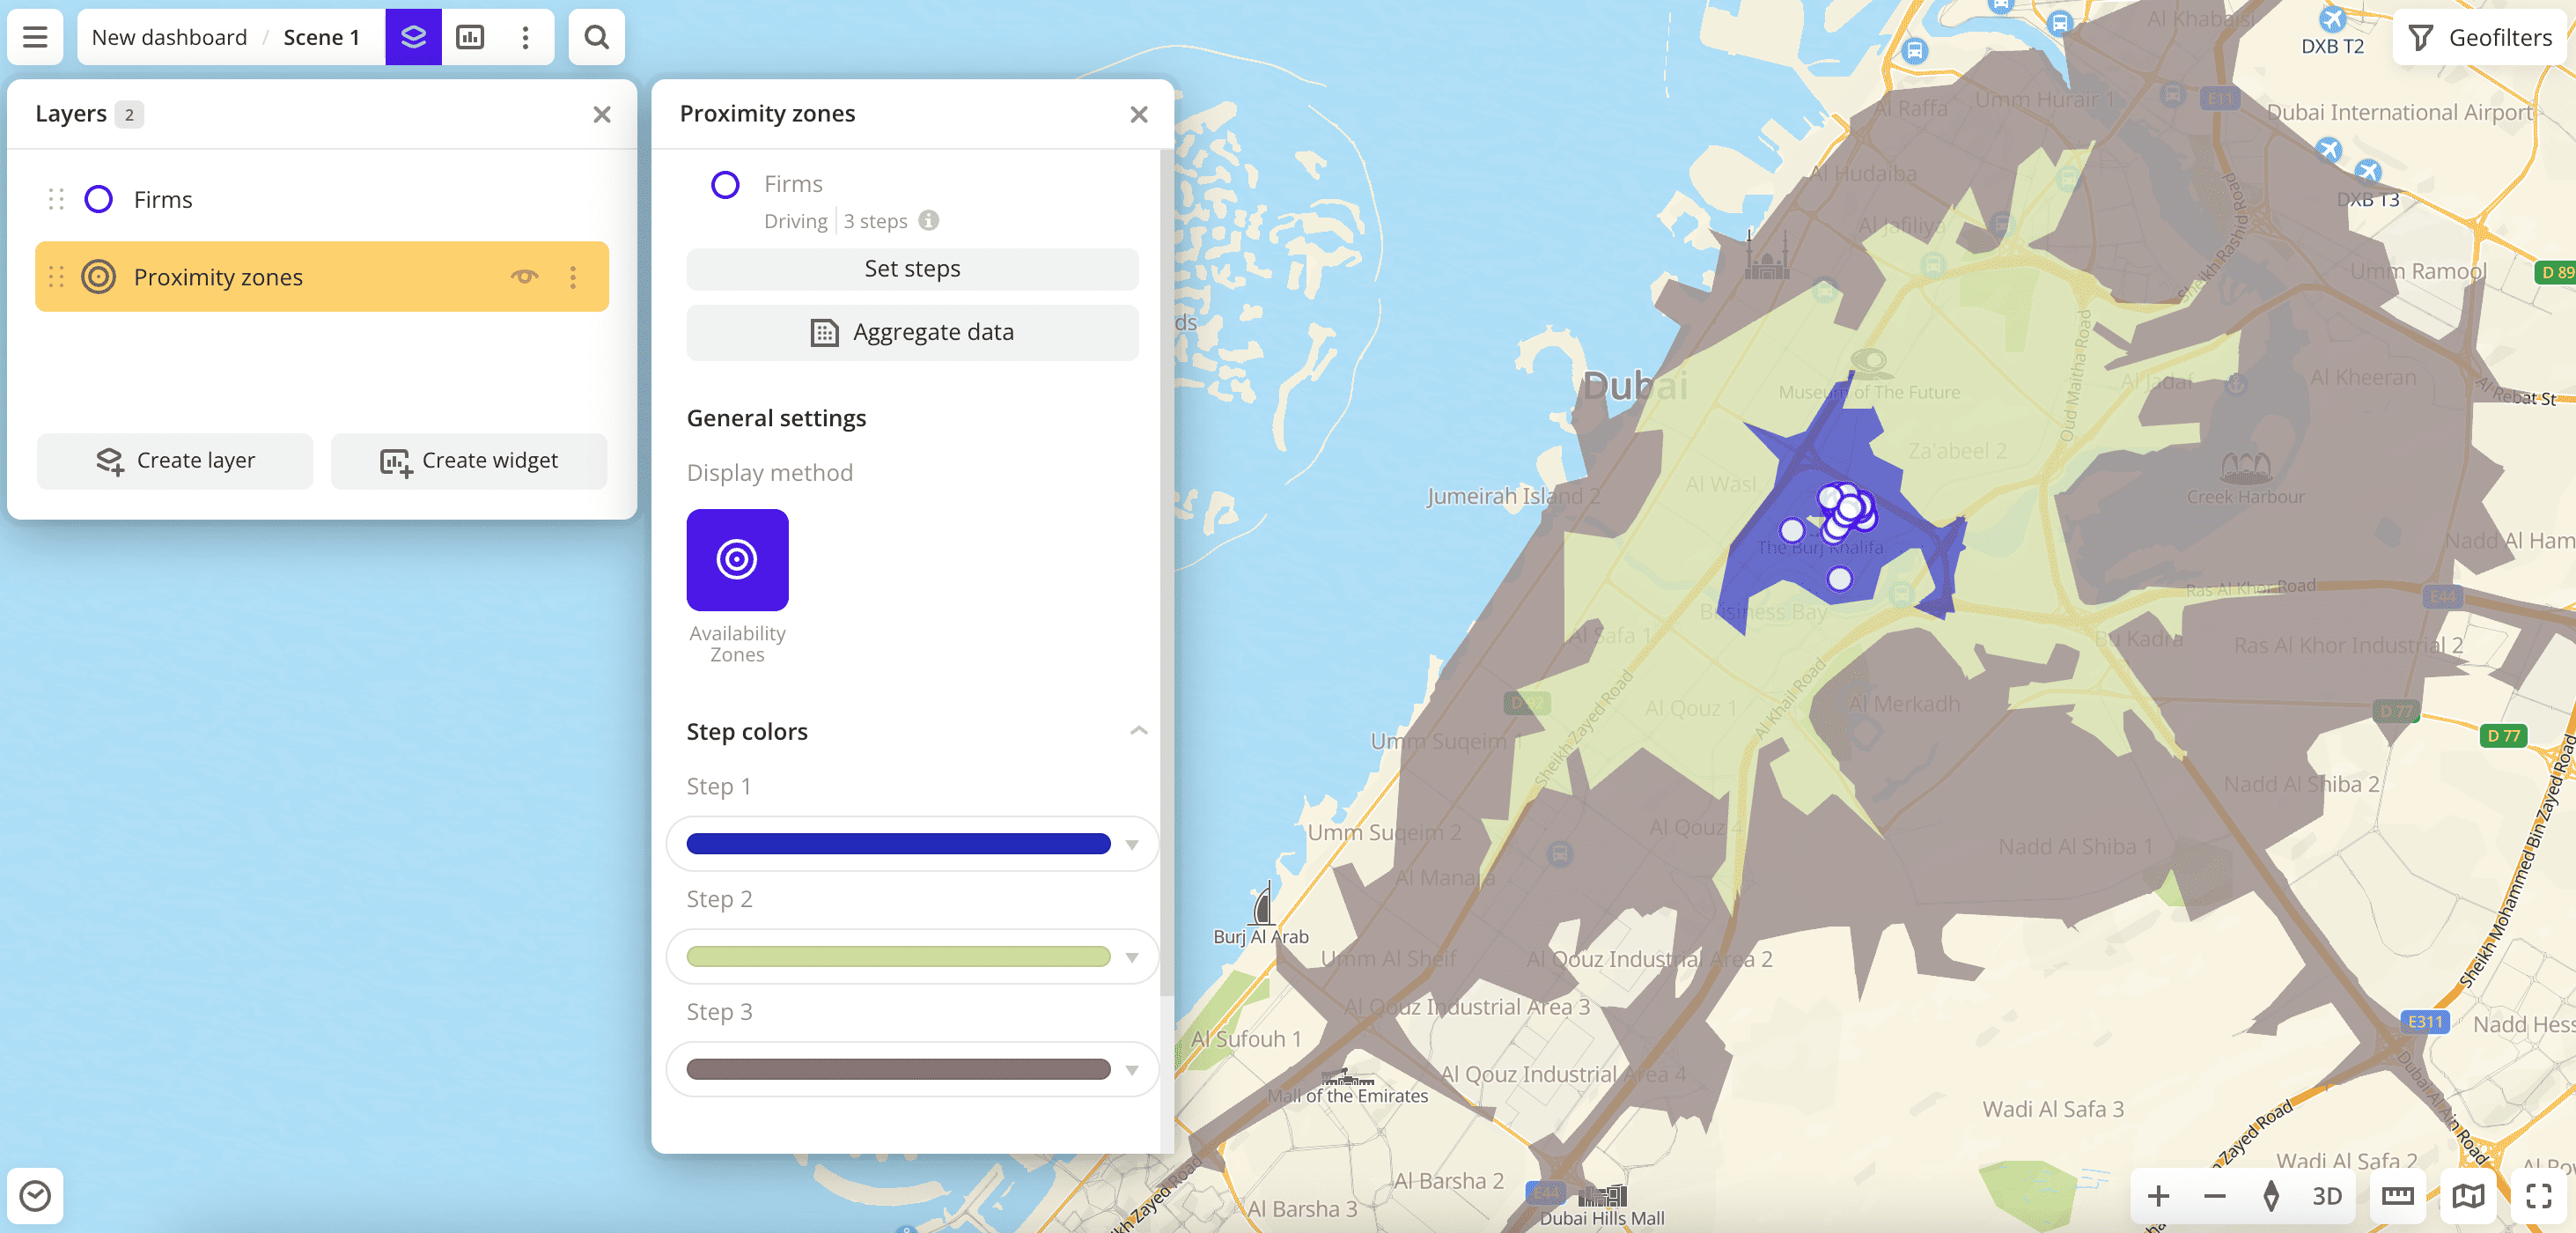Open the Step 3 color dropdown
The width and height of the screenshot is (2576, 1233).
click(1131, 1069)
